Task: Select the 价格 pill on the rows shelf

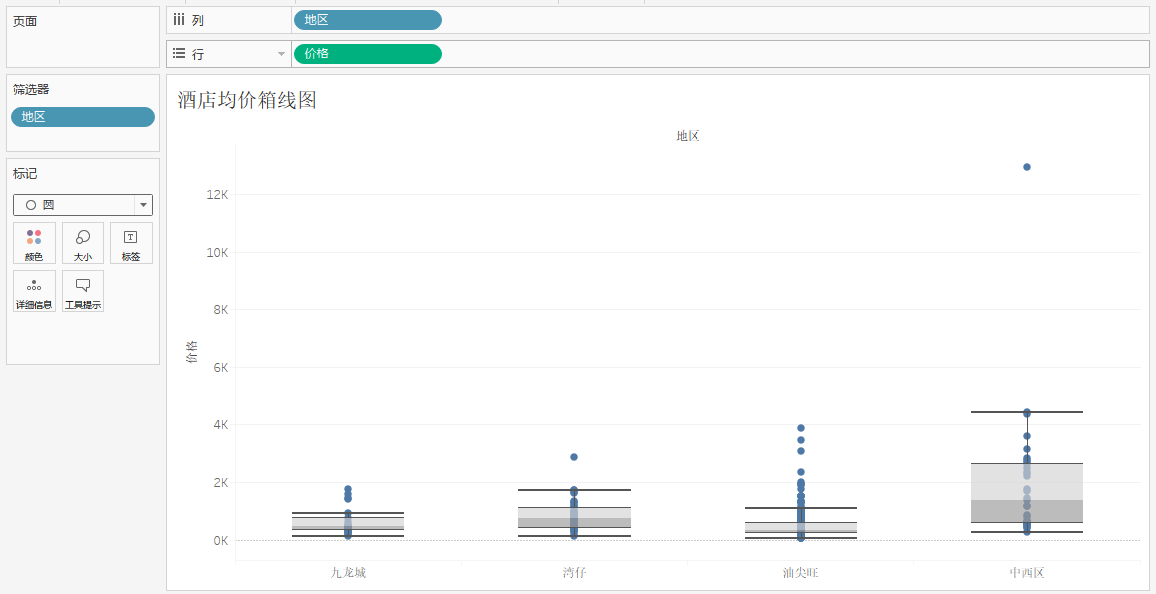Action: tap(368, 54)
